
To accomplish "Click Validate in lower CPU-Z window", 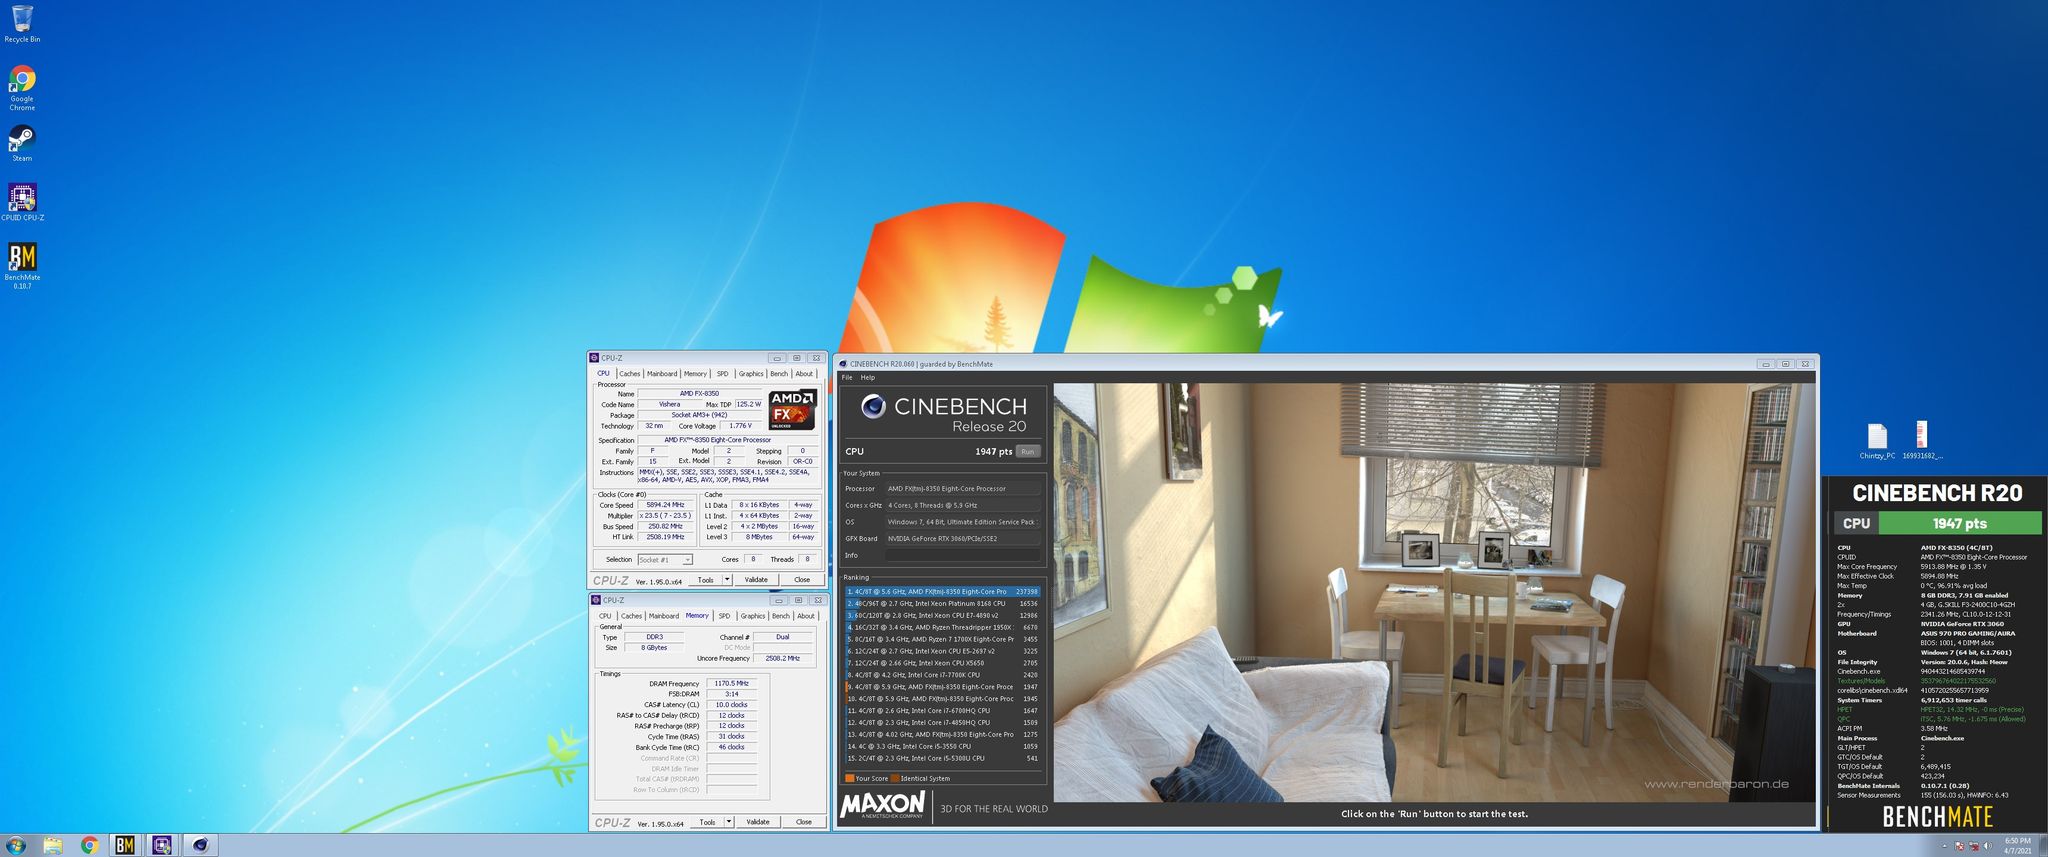I will coord(758,822).
